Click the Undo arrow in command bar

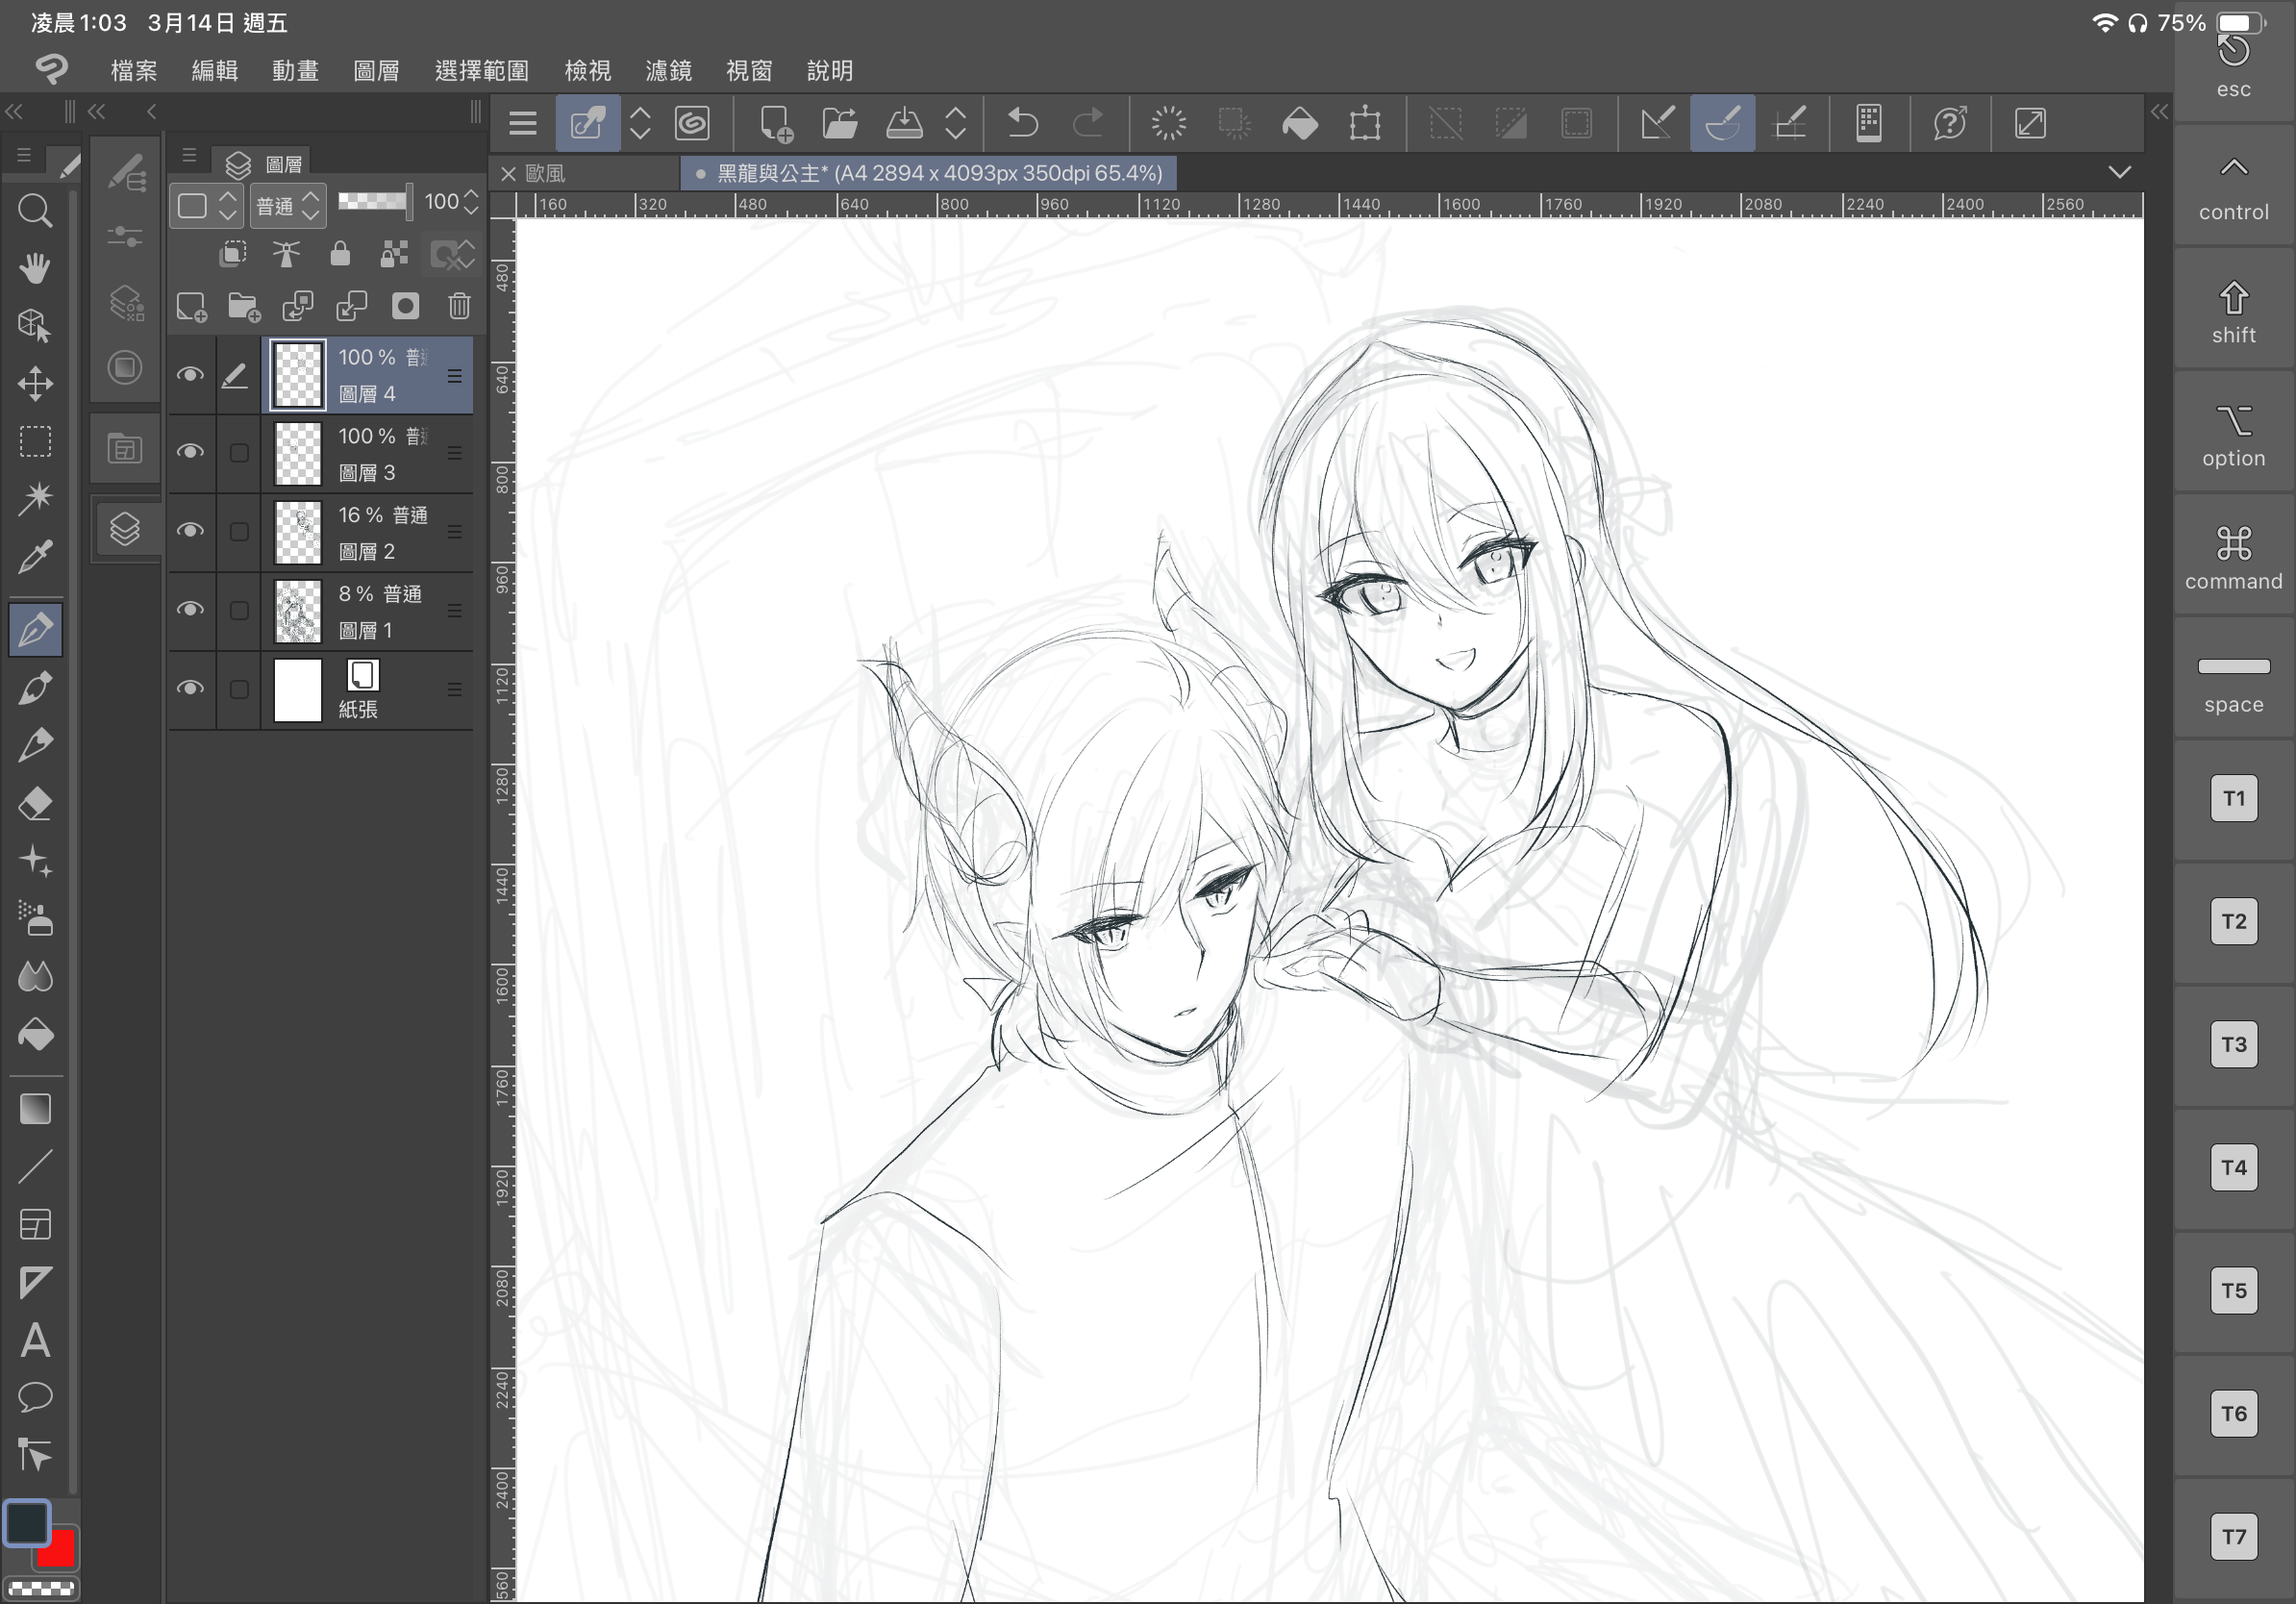pos(1023,123)
